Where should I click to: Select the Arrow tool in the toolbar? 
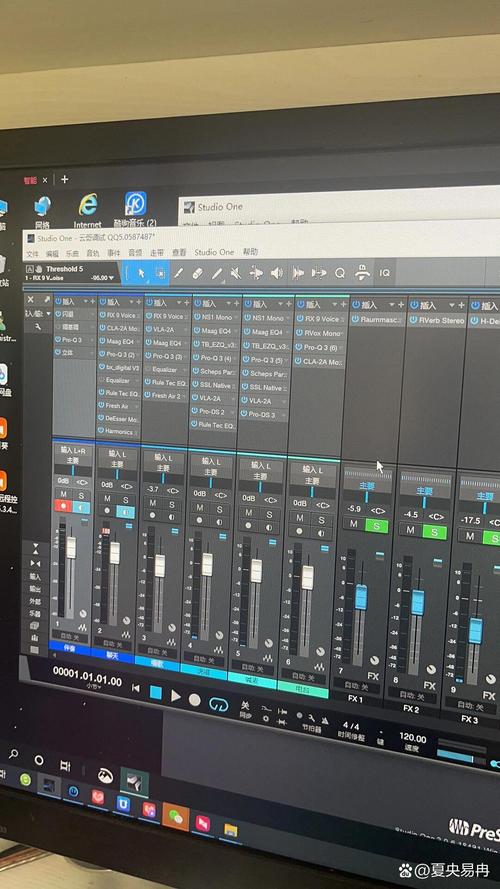pyautogui.click(x=141, y=273)
